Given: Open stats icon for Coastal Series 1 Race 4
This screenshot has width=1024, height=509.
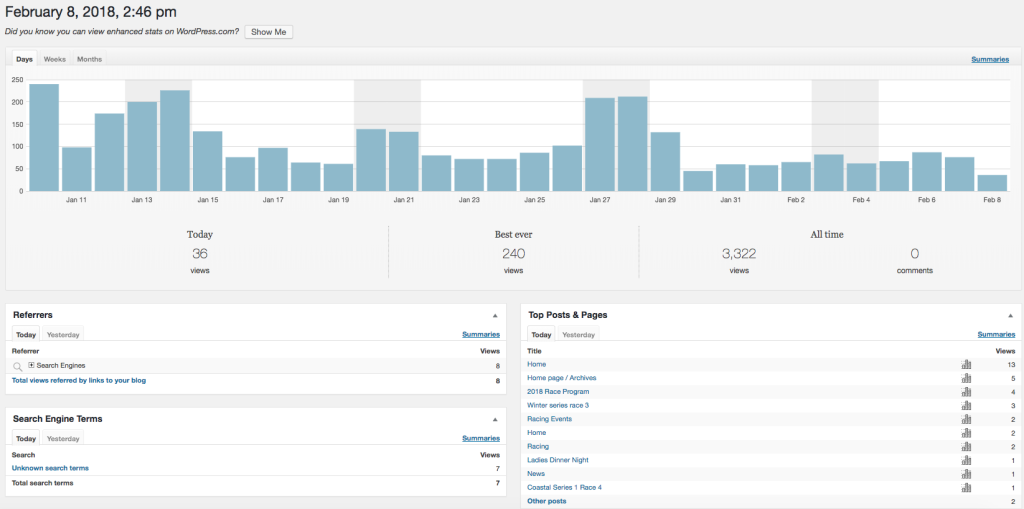Looking at the screenshot, I should click(x=966, y=488).
